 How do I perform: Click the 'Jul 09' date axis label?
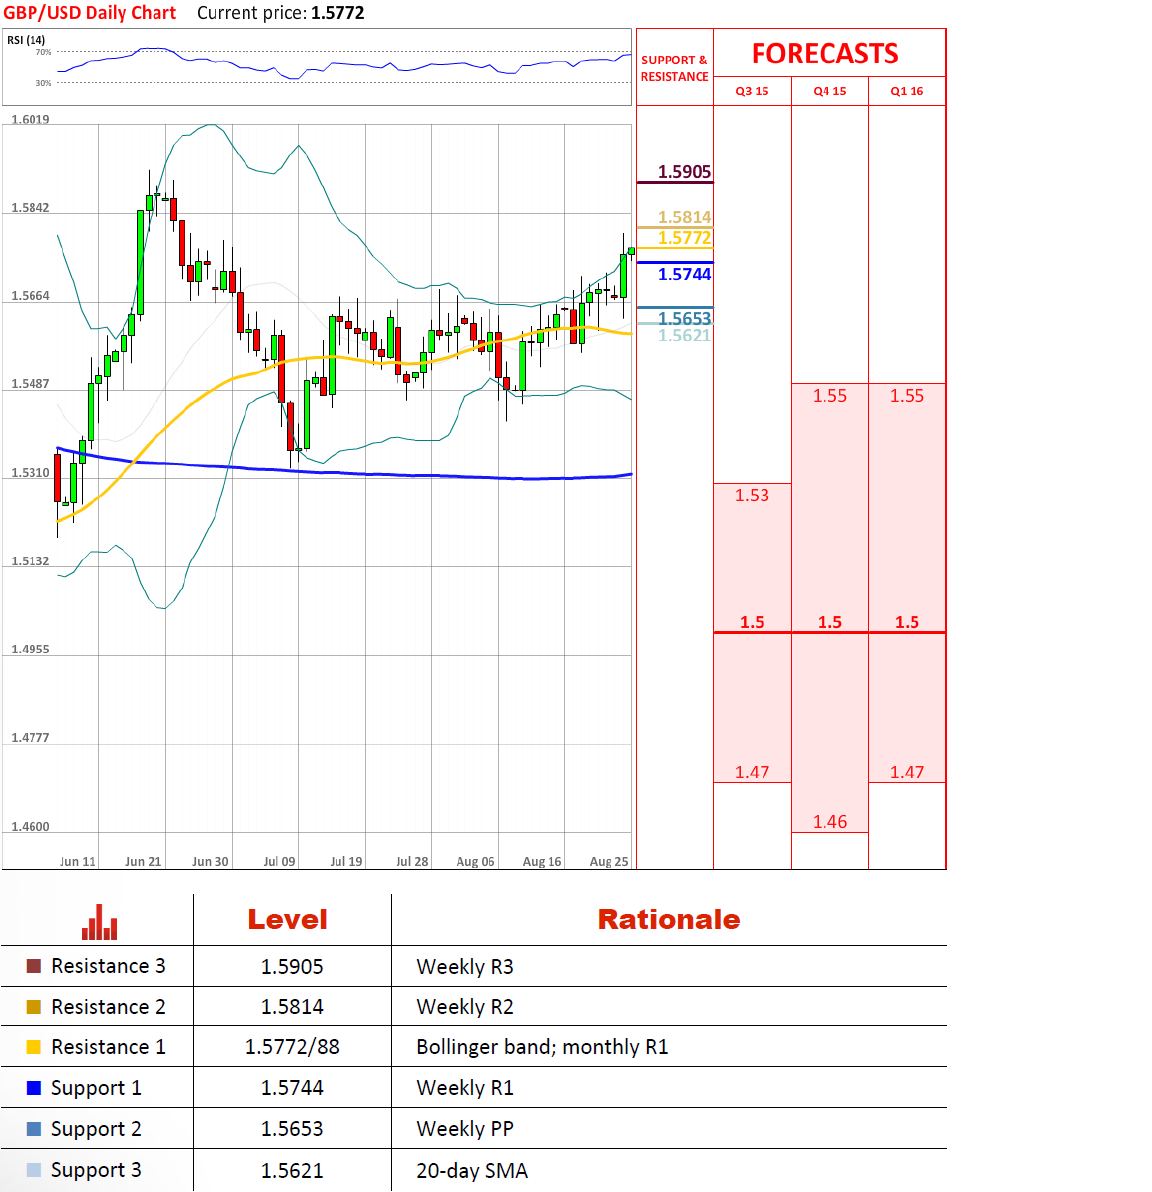tap(279, 861)
